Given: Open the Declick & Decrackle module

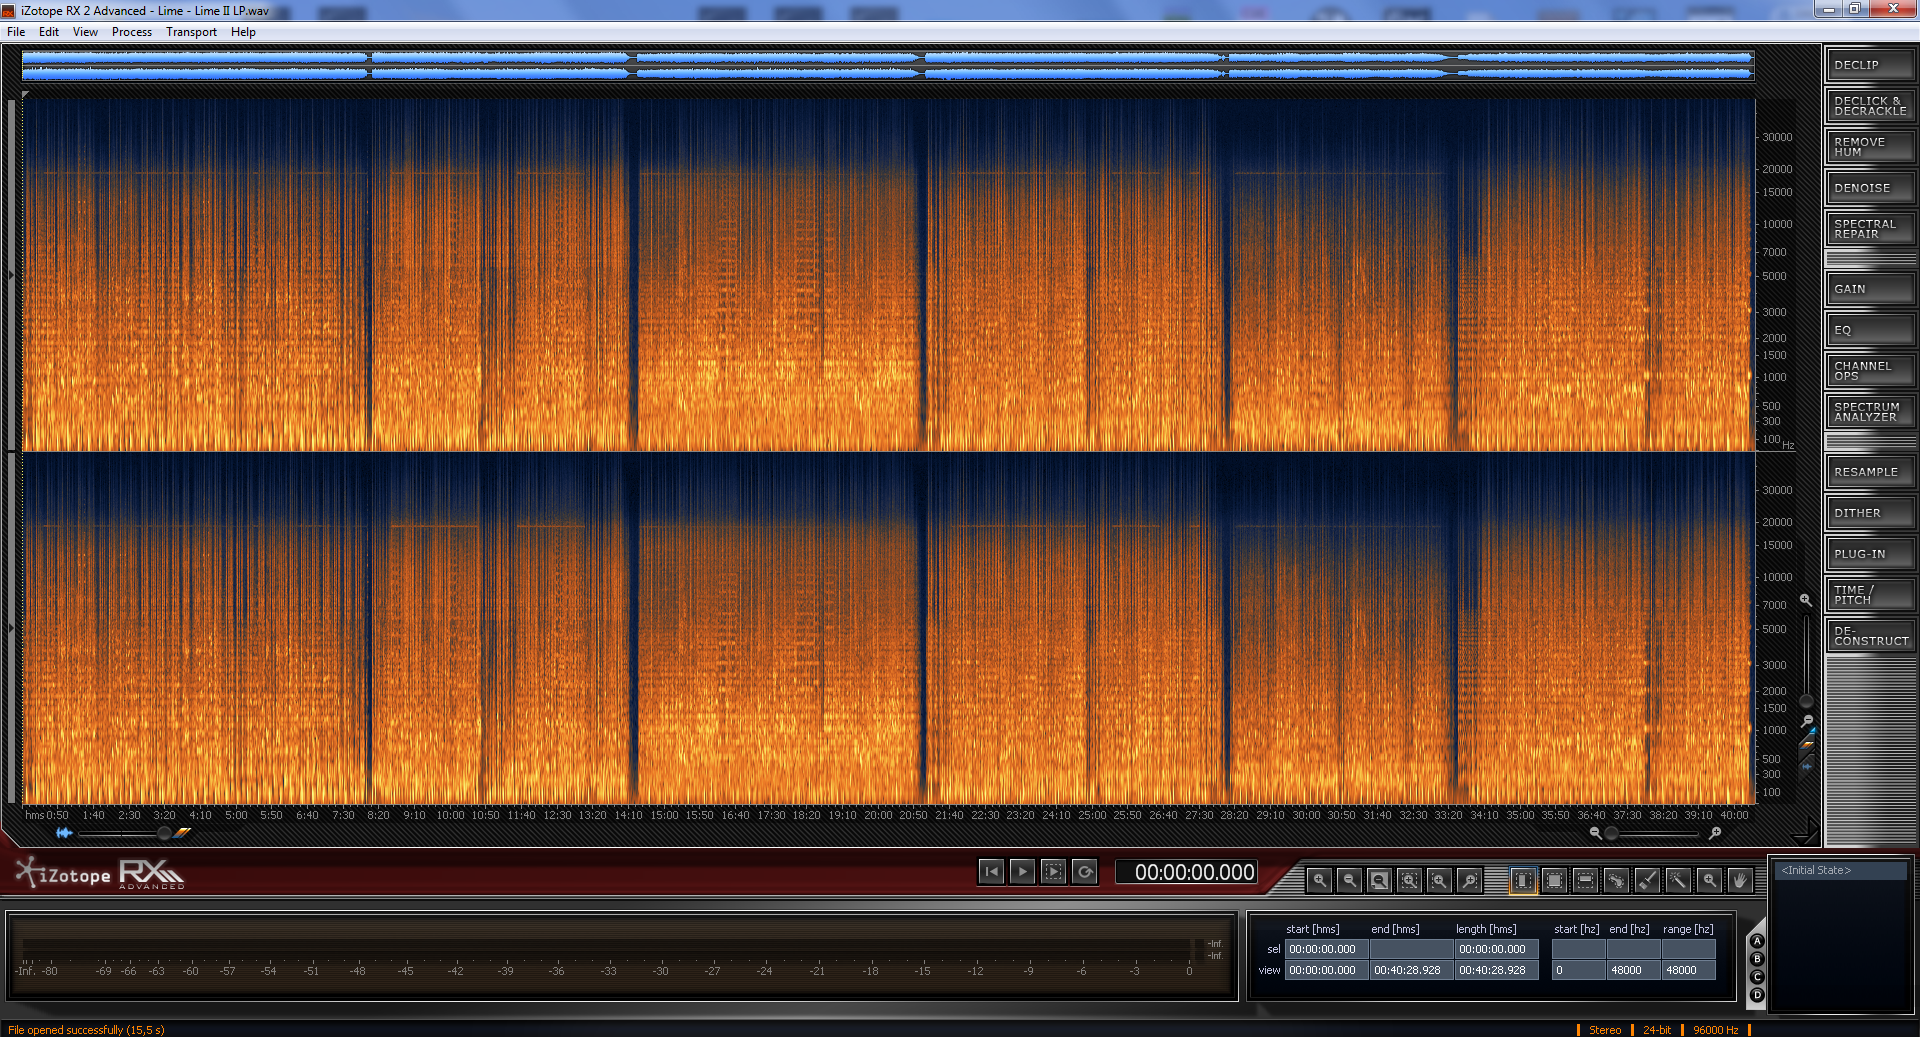Looking at the screenshot, I should click(1869, 106).
